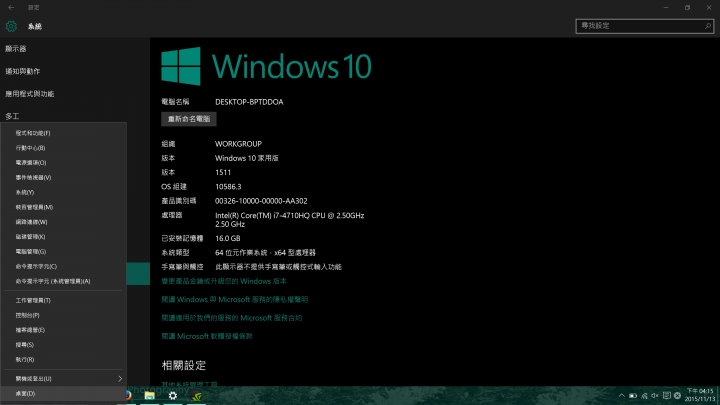This screenshot has width=720, height=405.
Task: Open 電源選項(O) from the context menu
Action: point(63,163)
